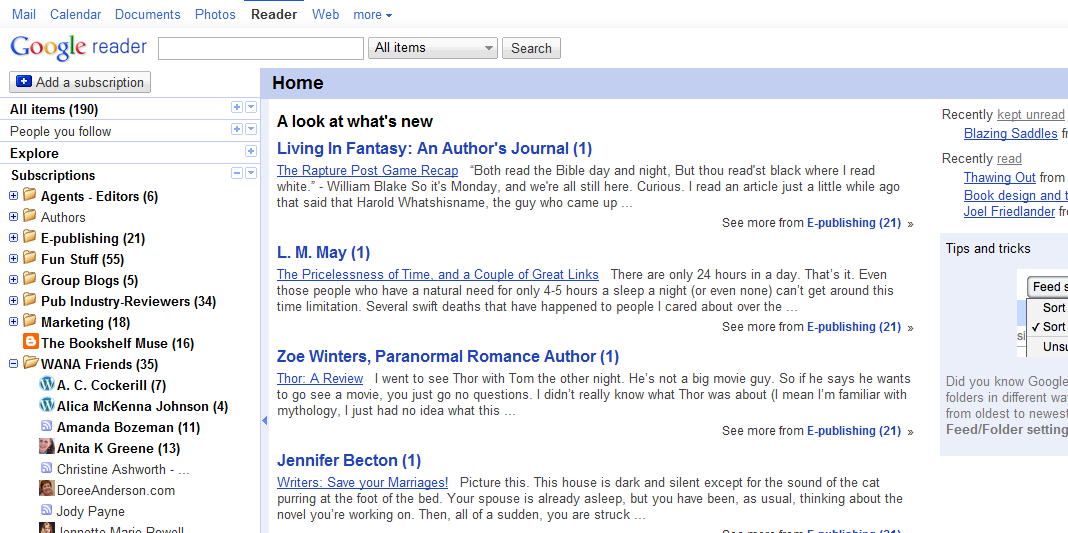Click the feed icon beside Amanda Bozeman
The width and height of the screenshot is (1068, 533).
[46, 427]
